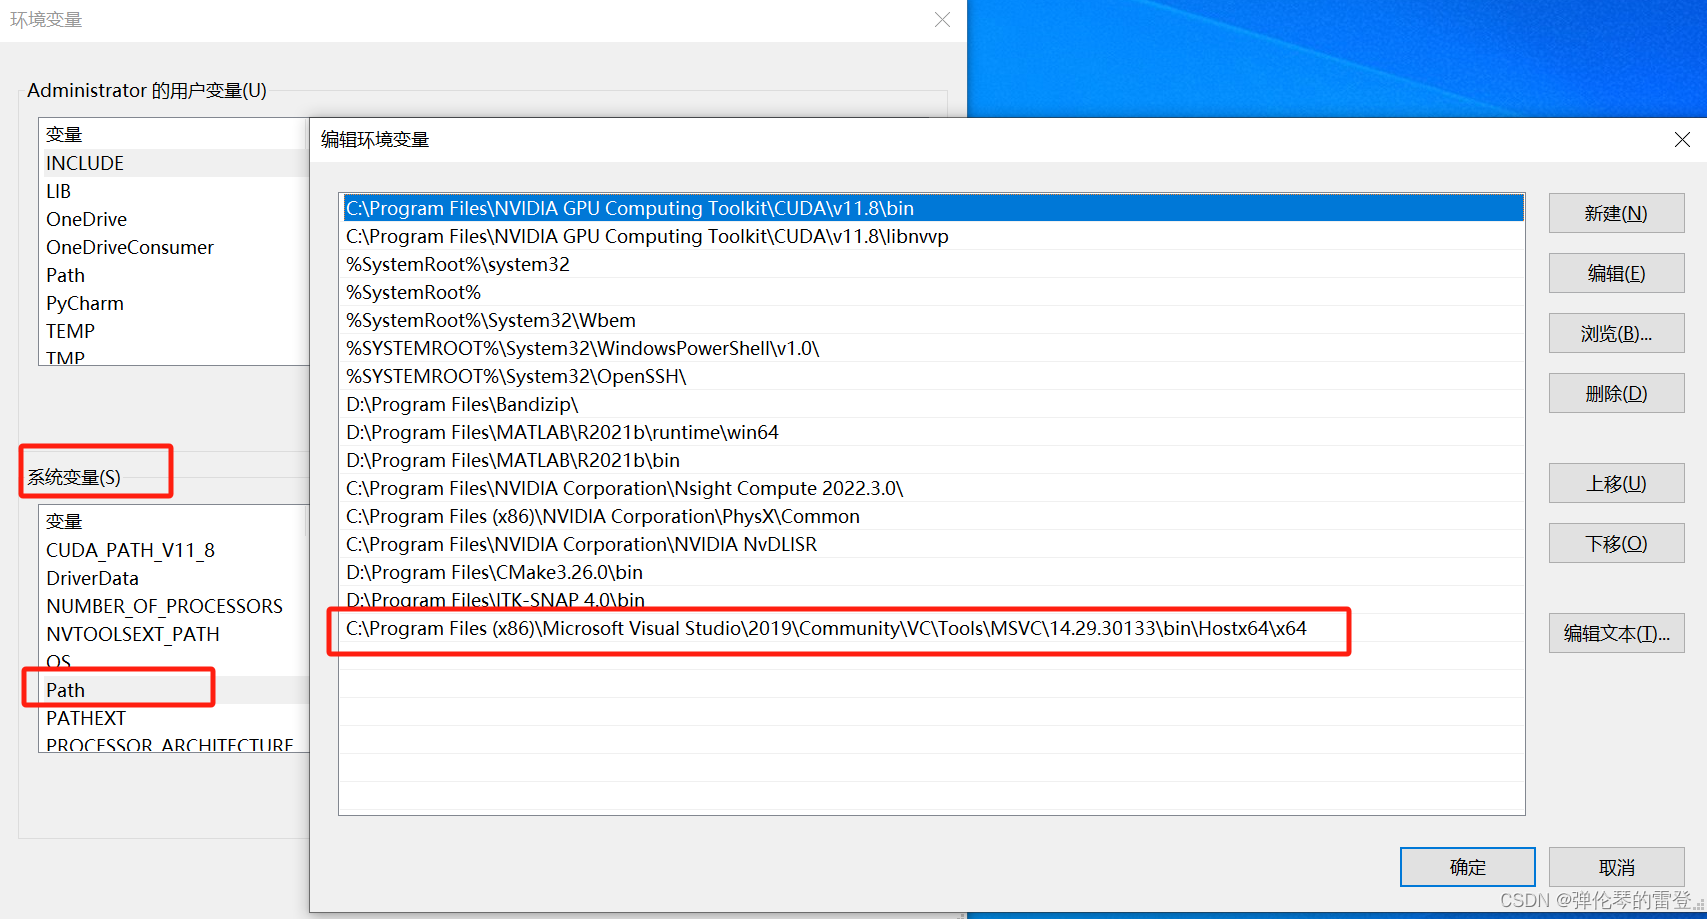Image resolution: width=1707 pixels, height=919 pixels.
Task: Select user variable LIB
Action: point(174,191)
